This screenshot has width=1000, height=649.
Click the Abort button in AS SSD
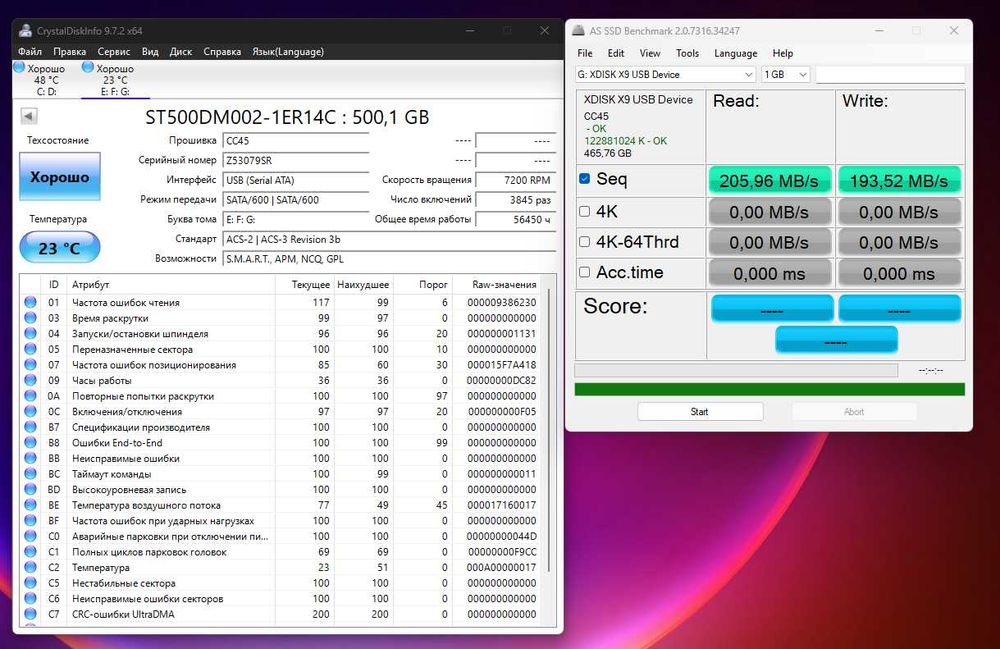(854, 412)
